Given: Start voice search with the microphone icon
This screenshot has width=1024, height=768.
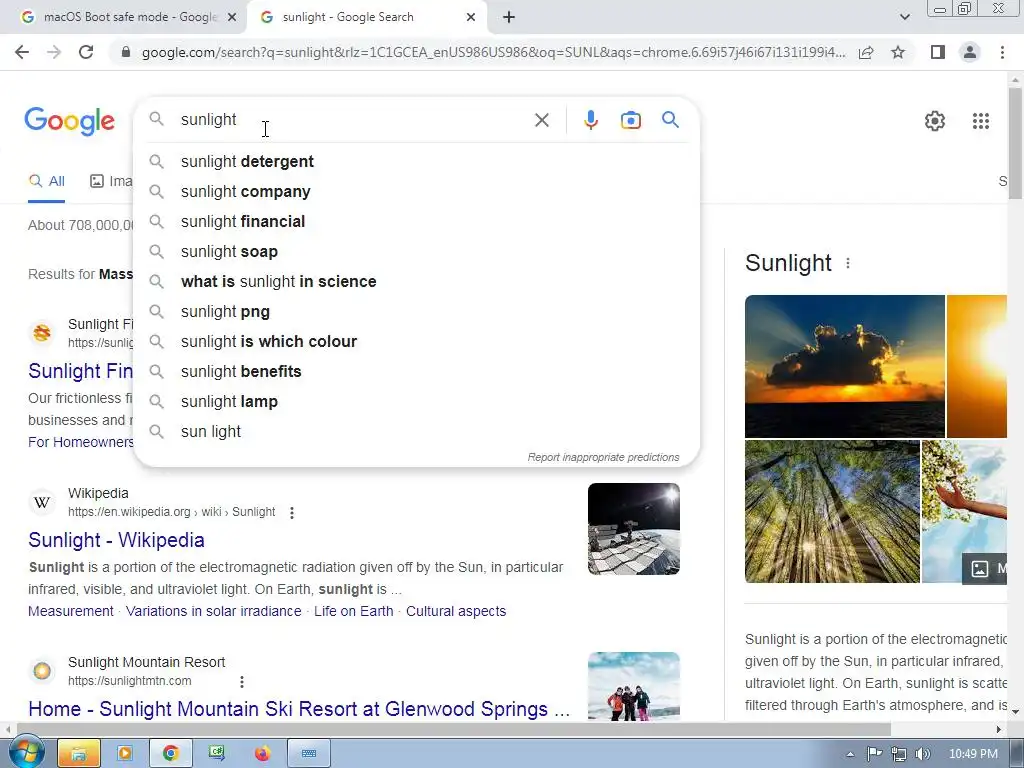Looking at the screenshot, I should (590, 120).
